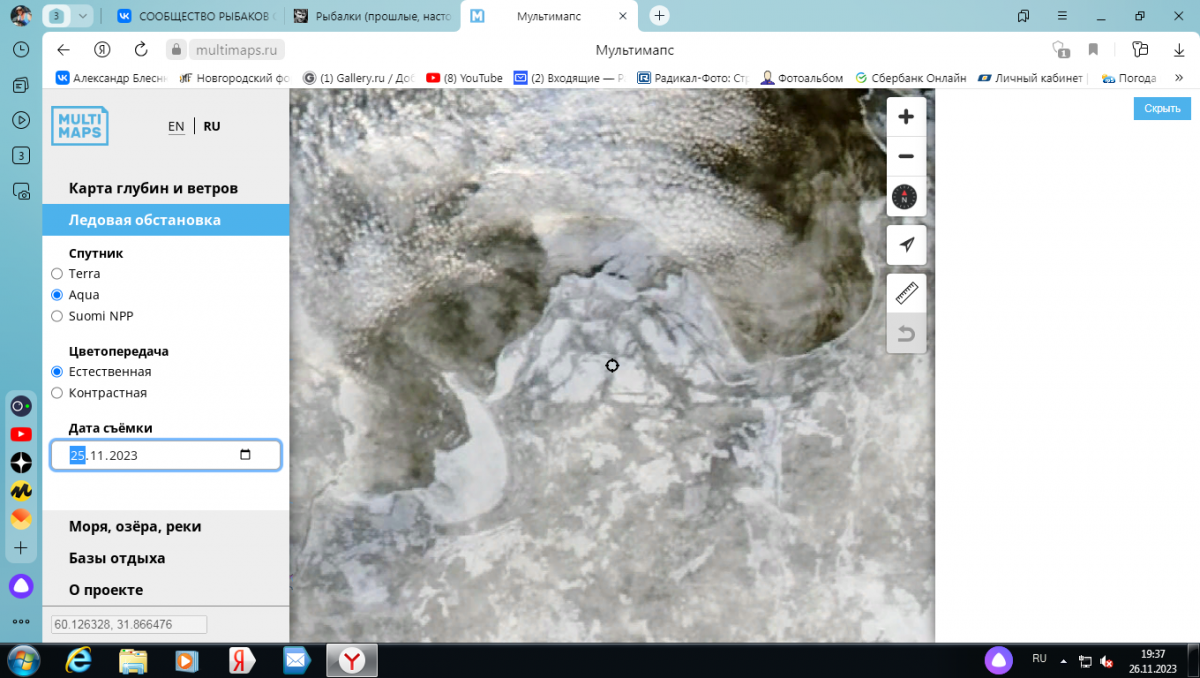Screen dimensions: 1200x678
Task: Open calendar picker in date field
Action: (246, 455)
